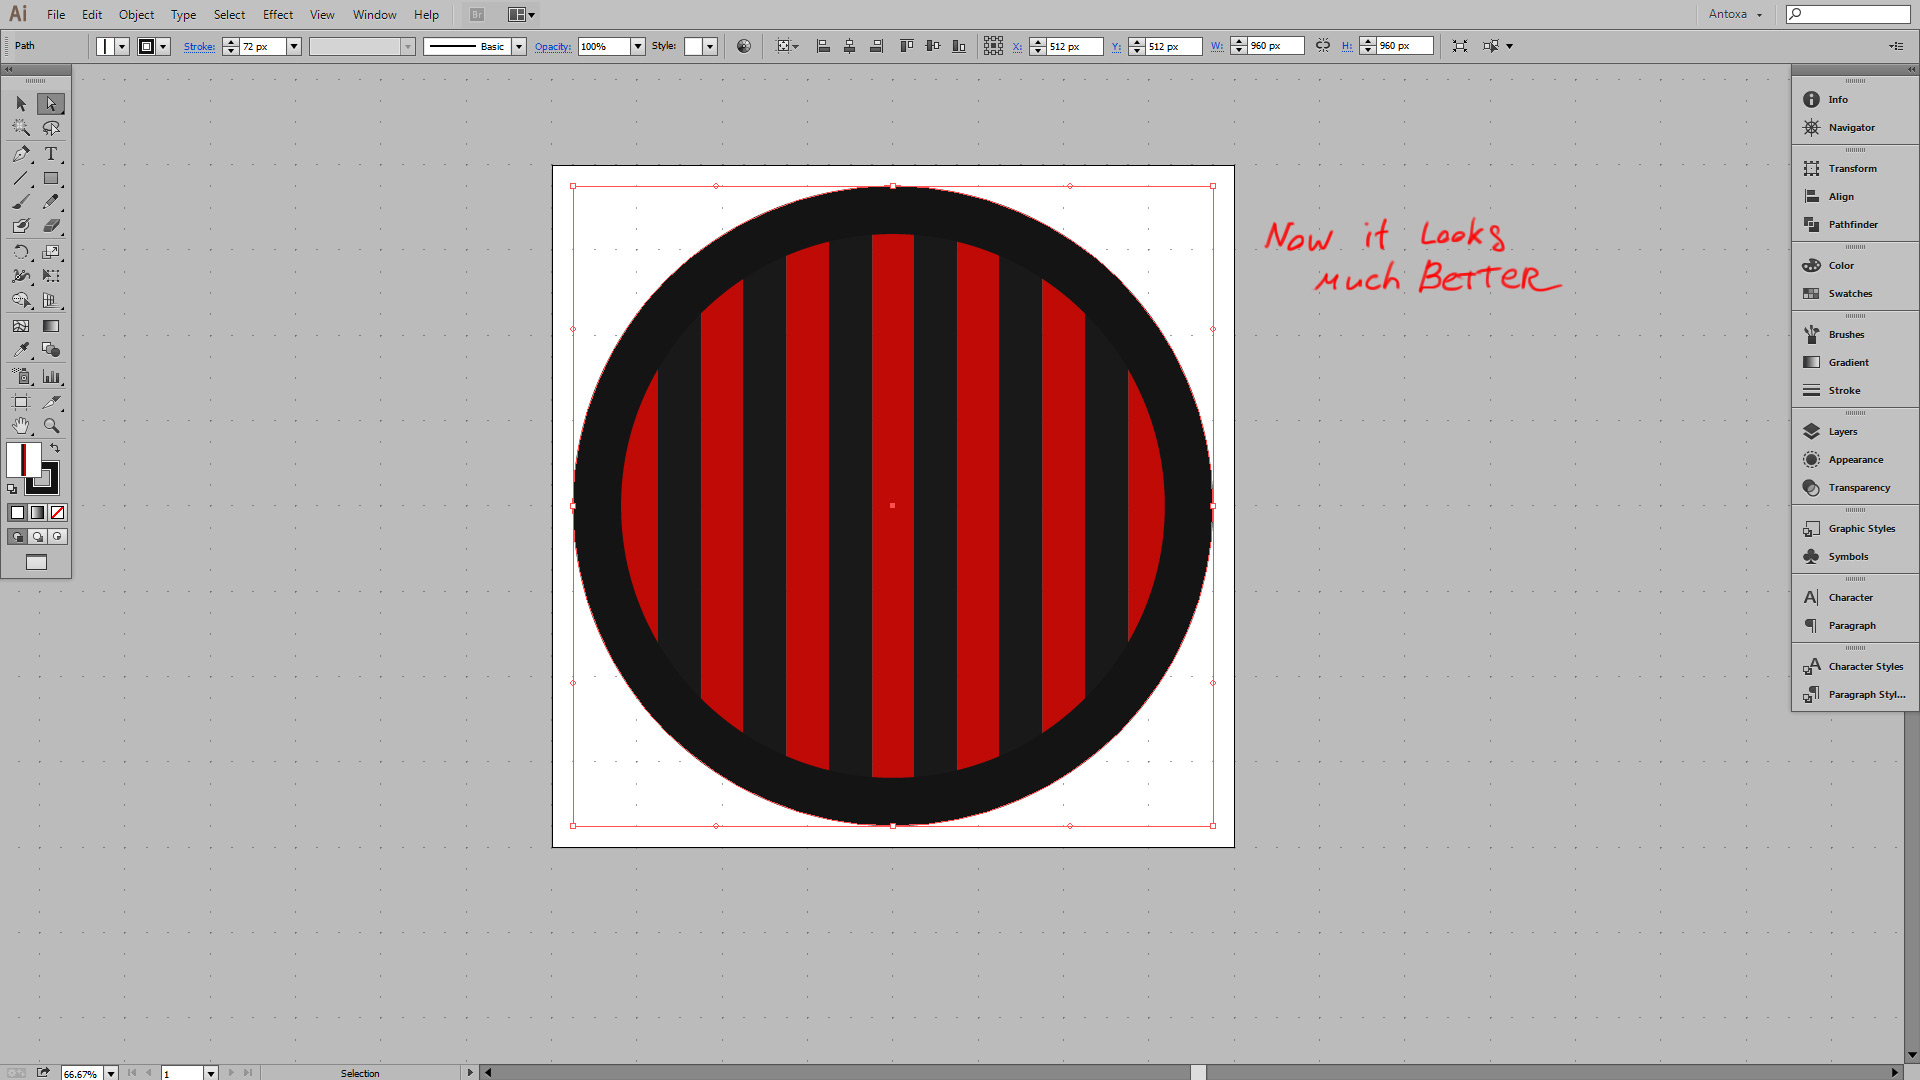Select the Paintbrush tool

click(x=21, y=202)
